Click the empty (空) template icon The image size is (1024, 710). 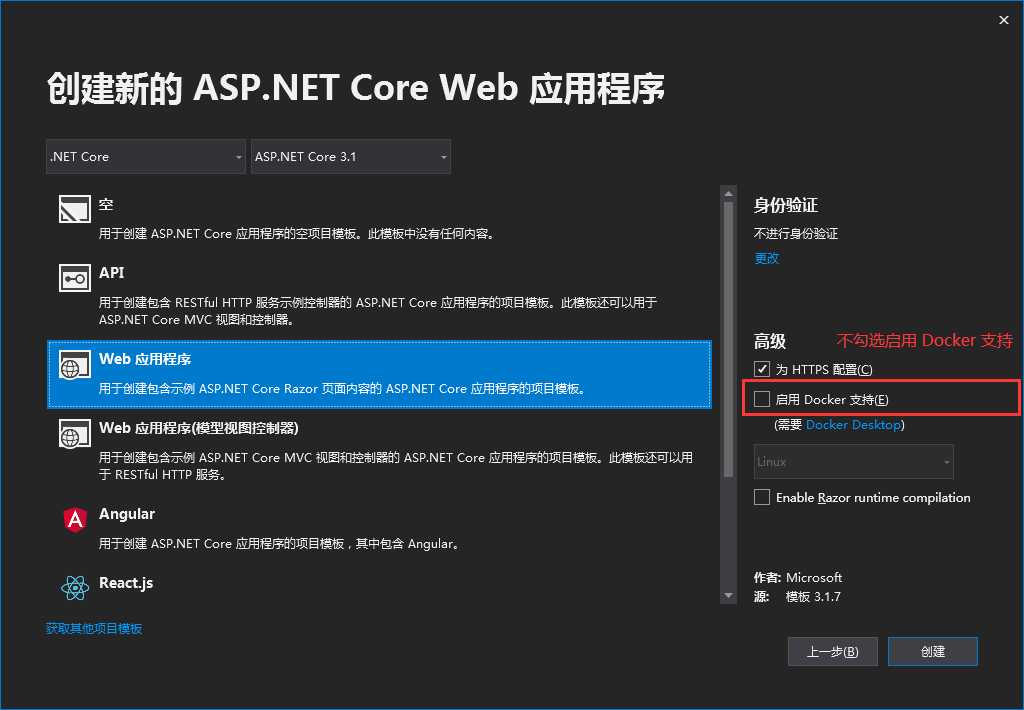tap(74, 209)
